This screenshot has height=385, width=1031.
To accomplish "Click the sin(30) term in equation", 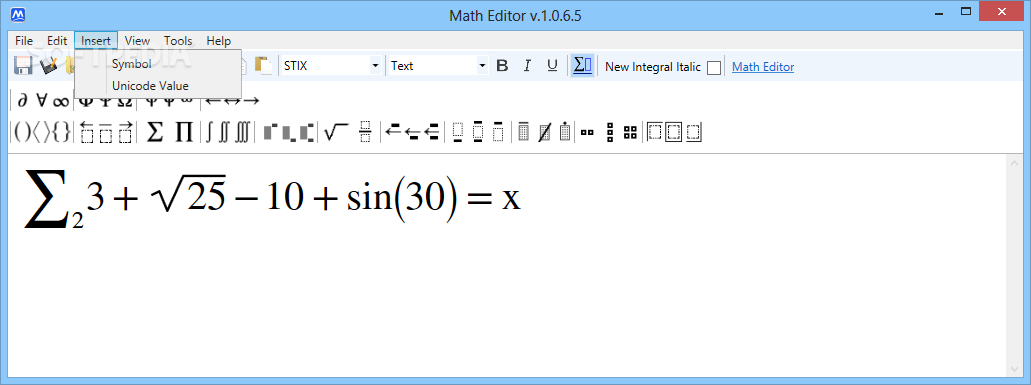I will [402, 198].
